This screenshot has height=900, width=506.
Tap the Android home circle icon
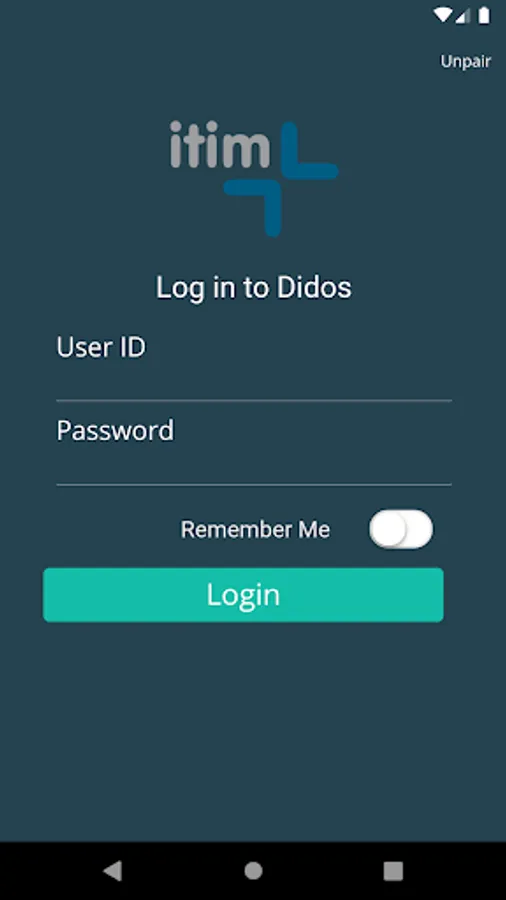[253, 870]
